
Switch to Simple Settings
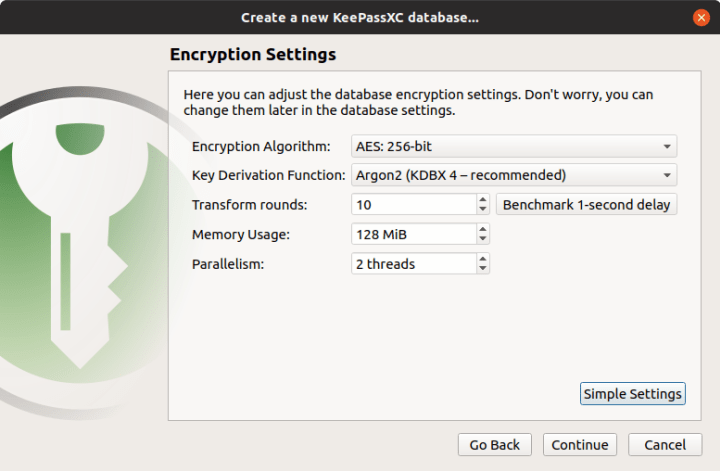click(632, 393)
